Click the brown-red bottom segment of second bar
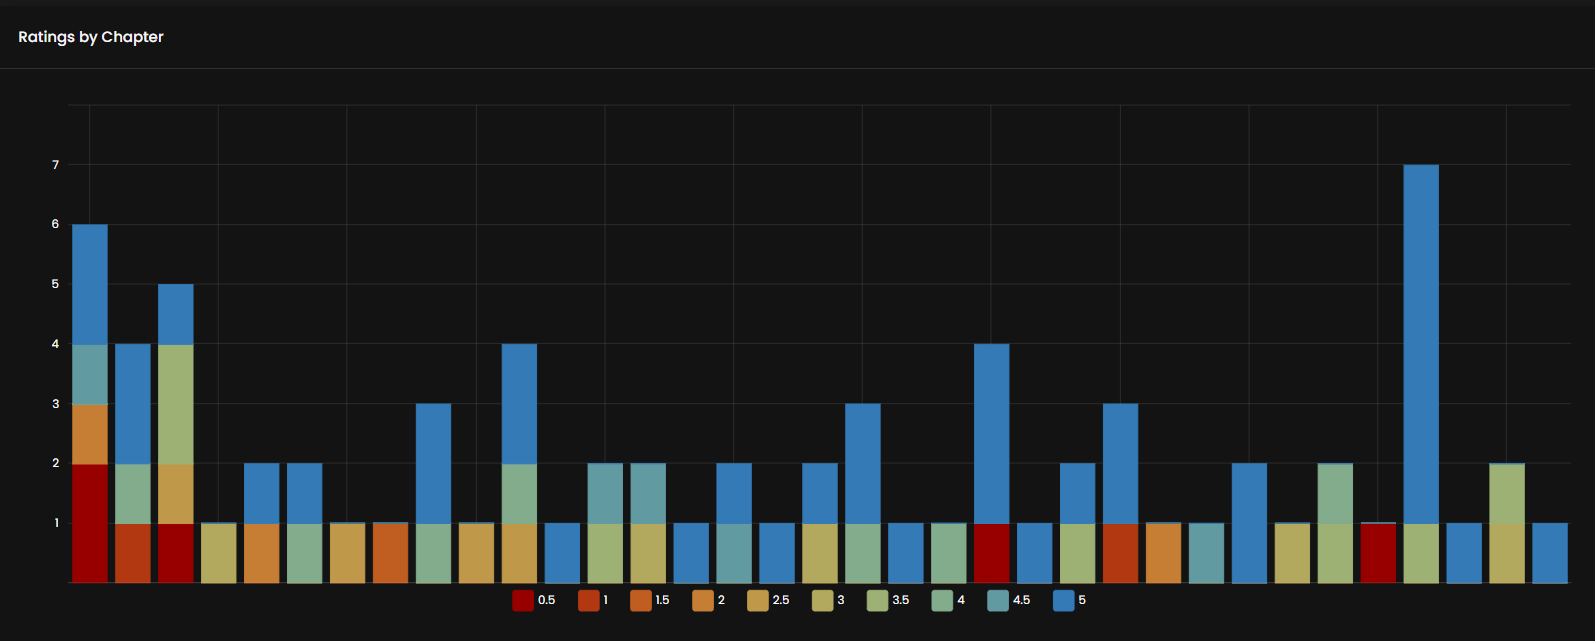Image resolution: width=1595 pixels, height=641 pixels. tap(133, 552)
